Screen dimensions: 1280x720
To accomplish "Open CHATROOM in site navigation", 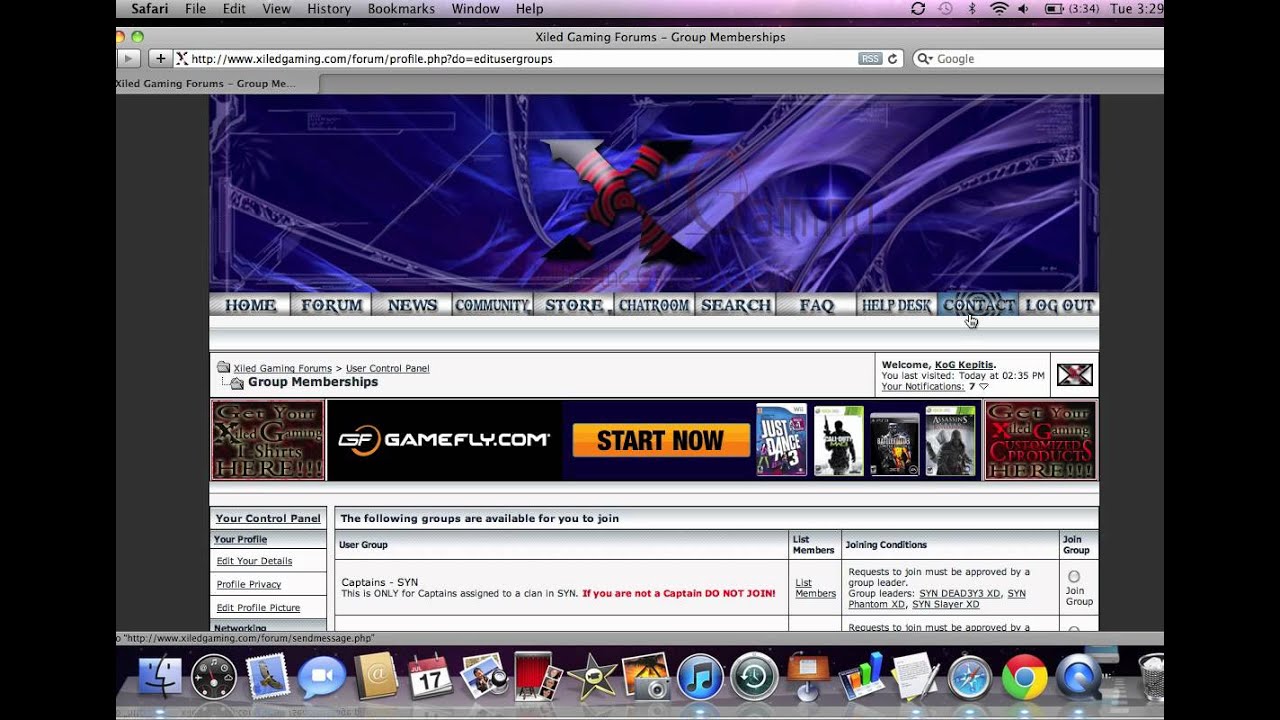I will (x=654, y=305).
